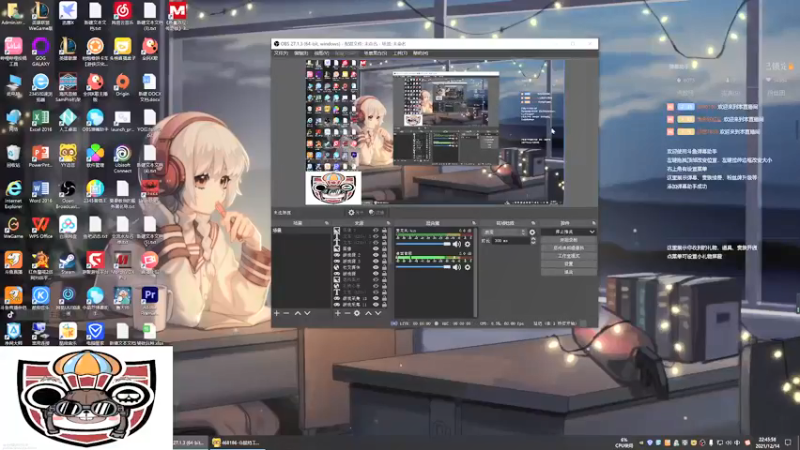800x450 pixels.
Task: Open Ubisoft Connect desktop shortcut
Action: point(122,159)
